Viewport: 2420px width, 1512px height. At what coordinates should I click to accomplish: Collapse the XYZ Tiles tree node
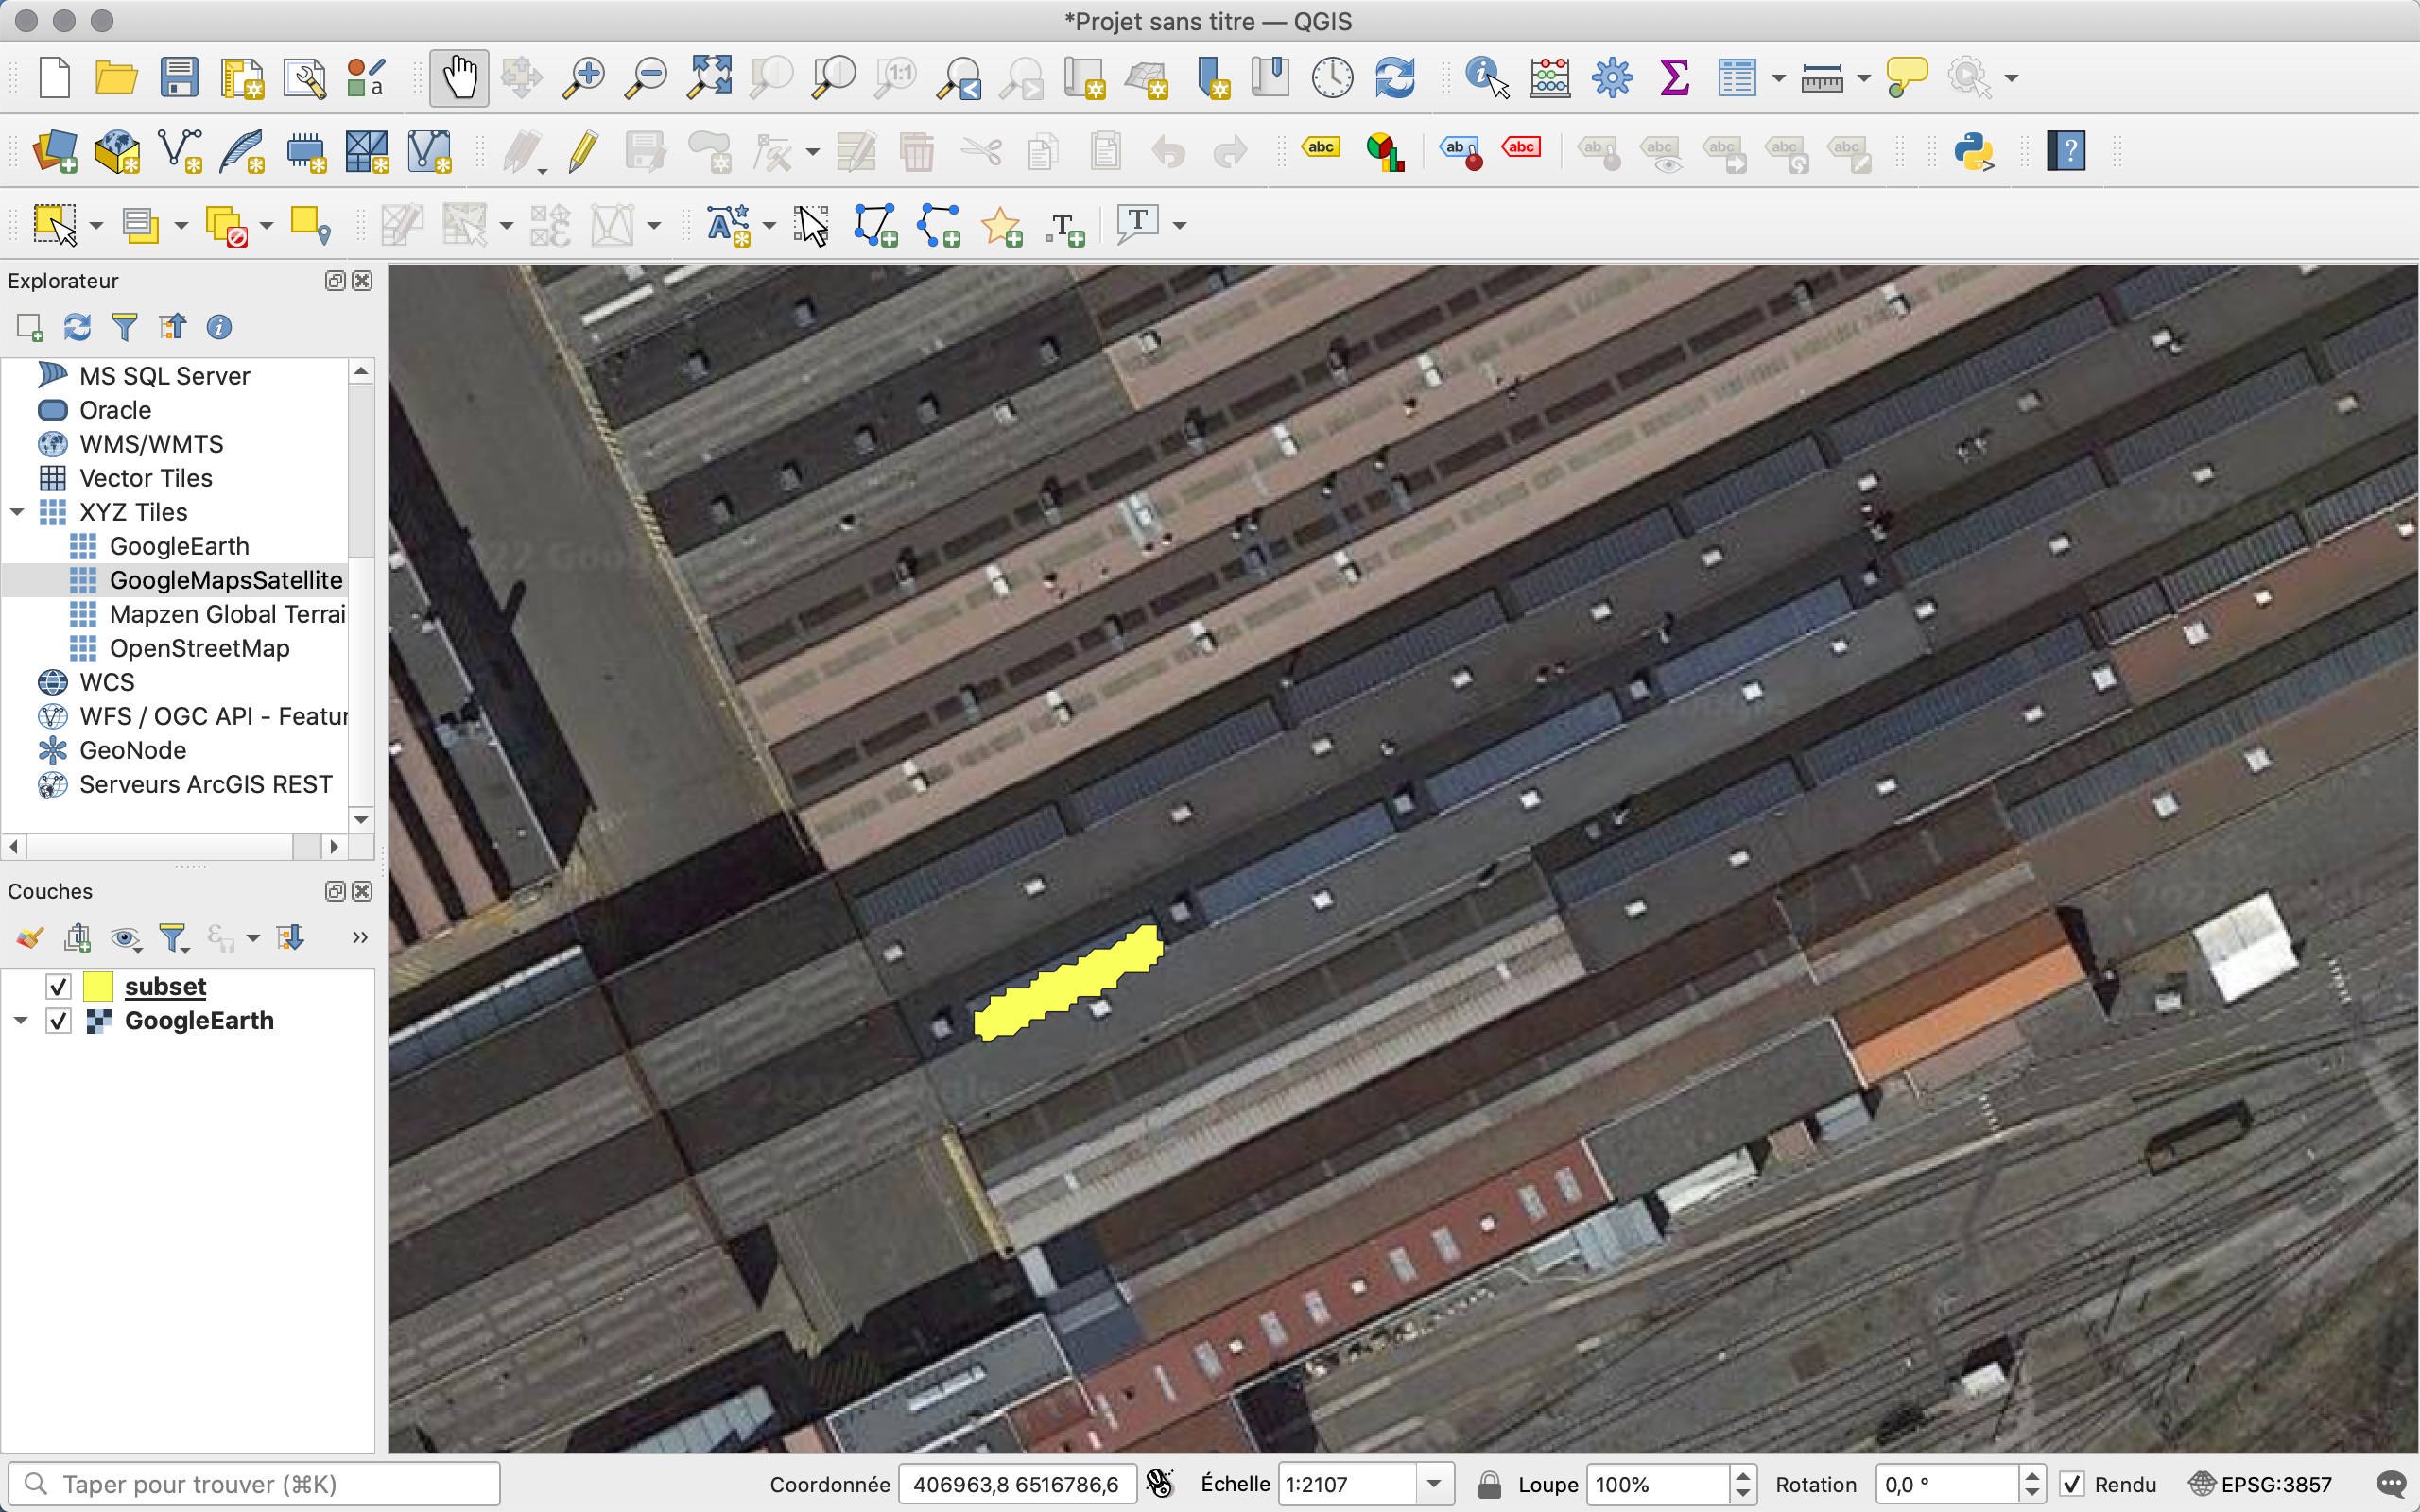17,512
